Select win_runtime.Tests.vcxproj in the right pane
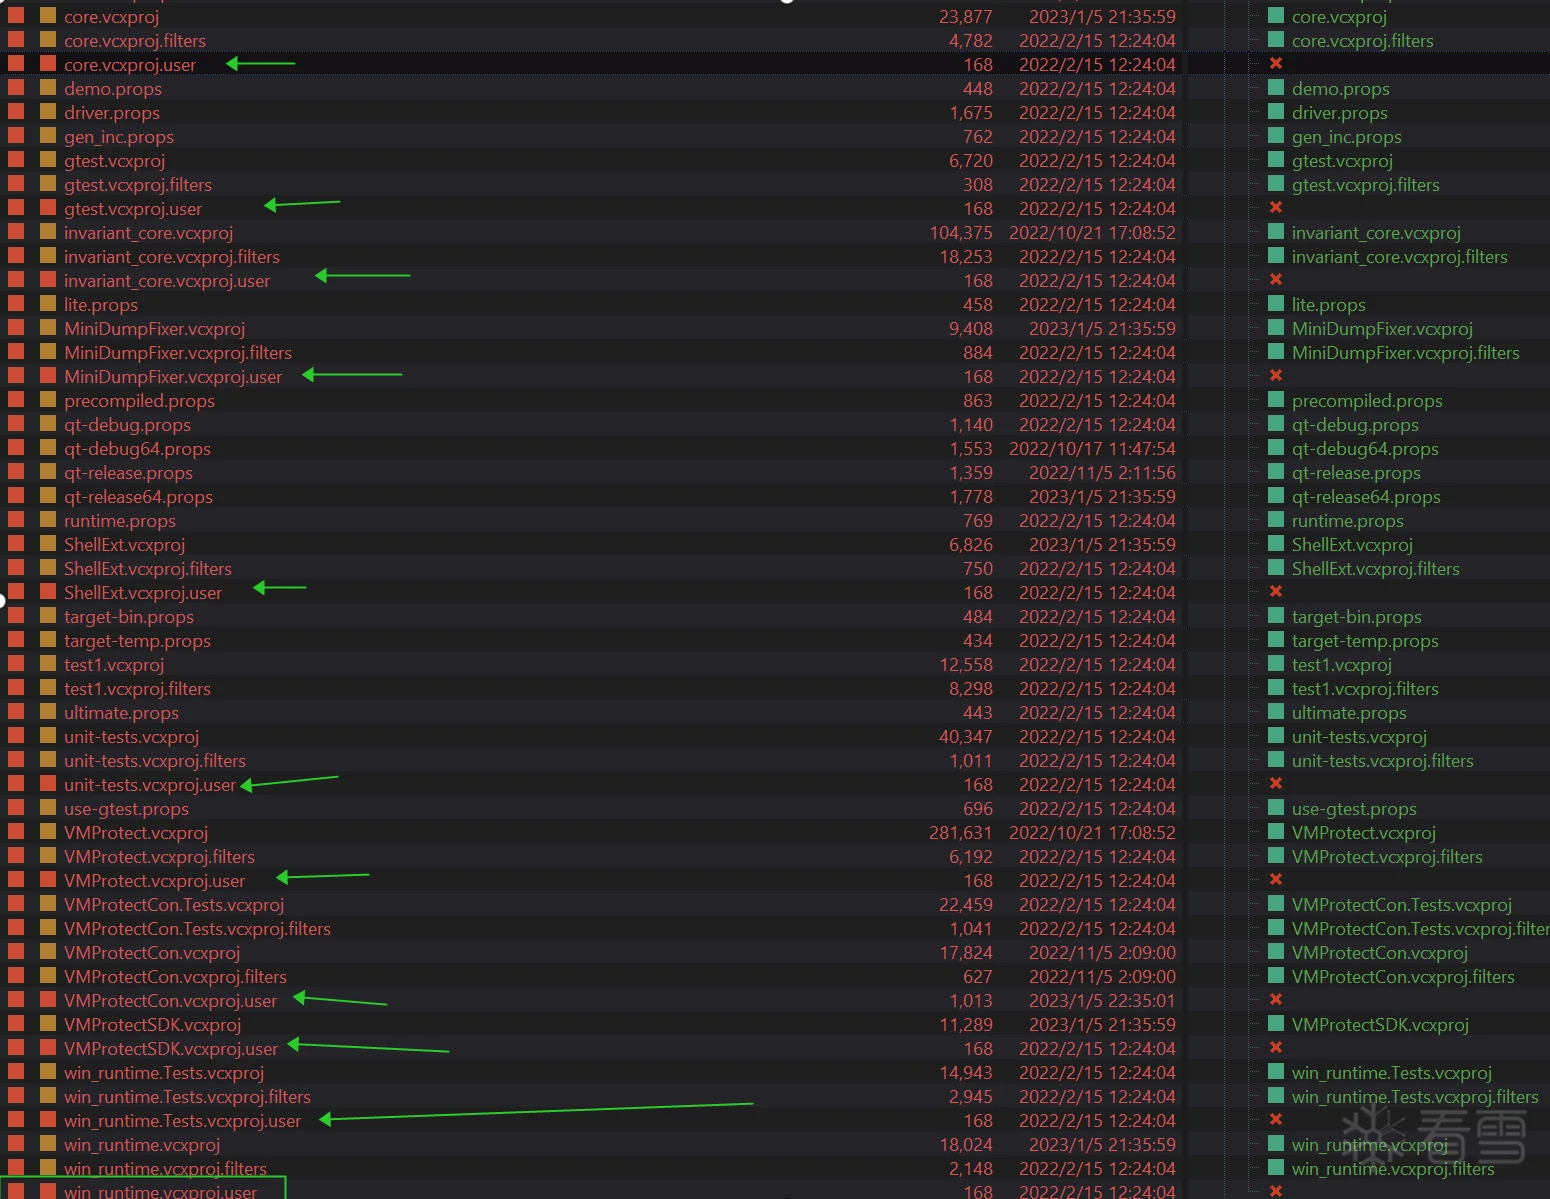Screen dimensions: 1550x1199 [x=1392, y=1073]
